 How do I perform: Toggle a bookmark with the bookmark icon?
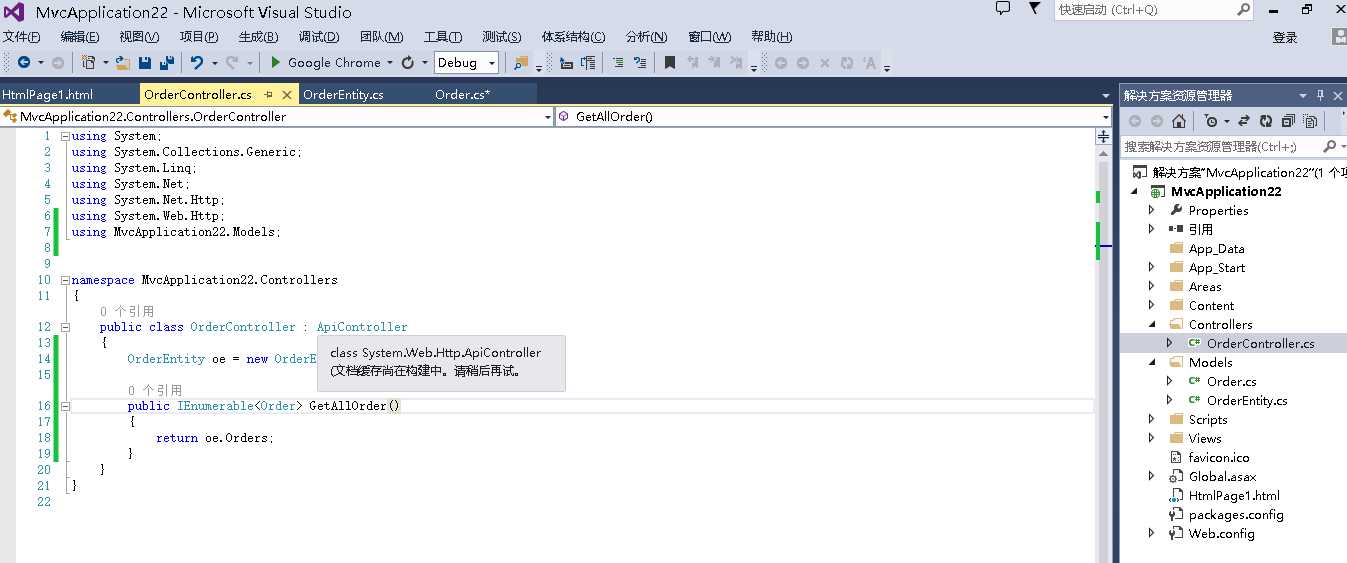670,62
